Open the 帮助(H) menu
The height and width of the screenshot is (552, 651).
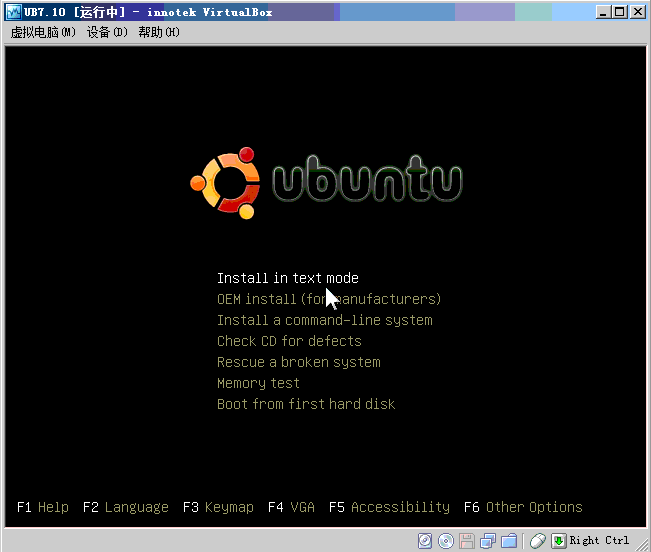point(159,32)
